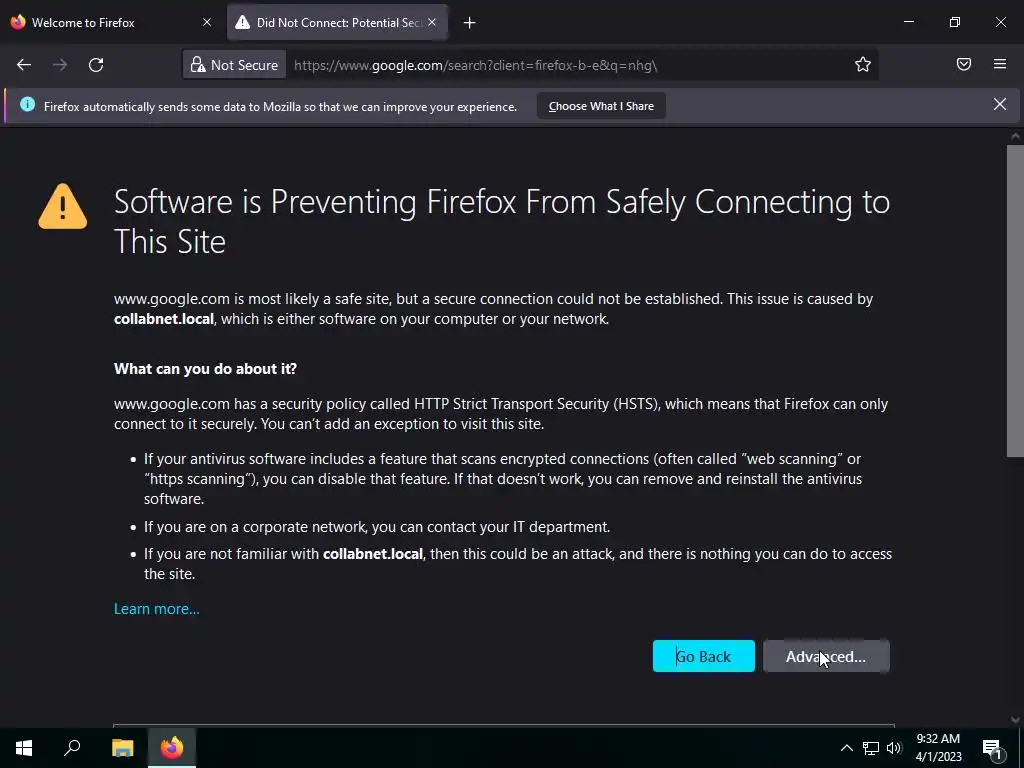Click the scrollbar down arrow

(1015, 720)
